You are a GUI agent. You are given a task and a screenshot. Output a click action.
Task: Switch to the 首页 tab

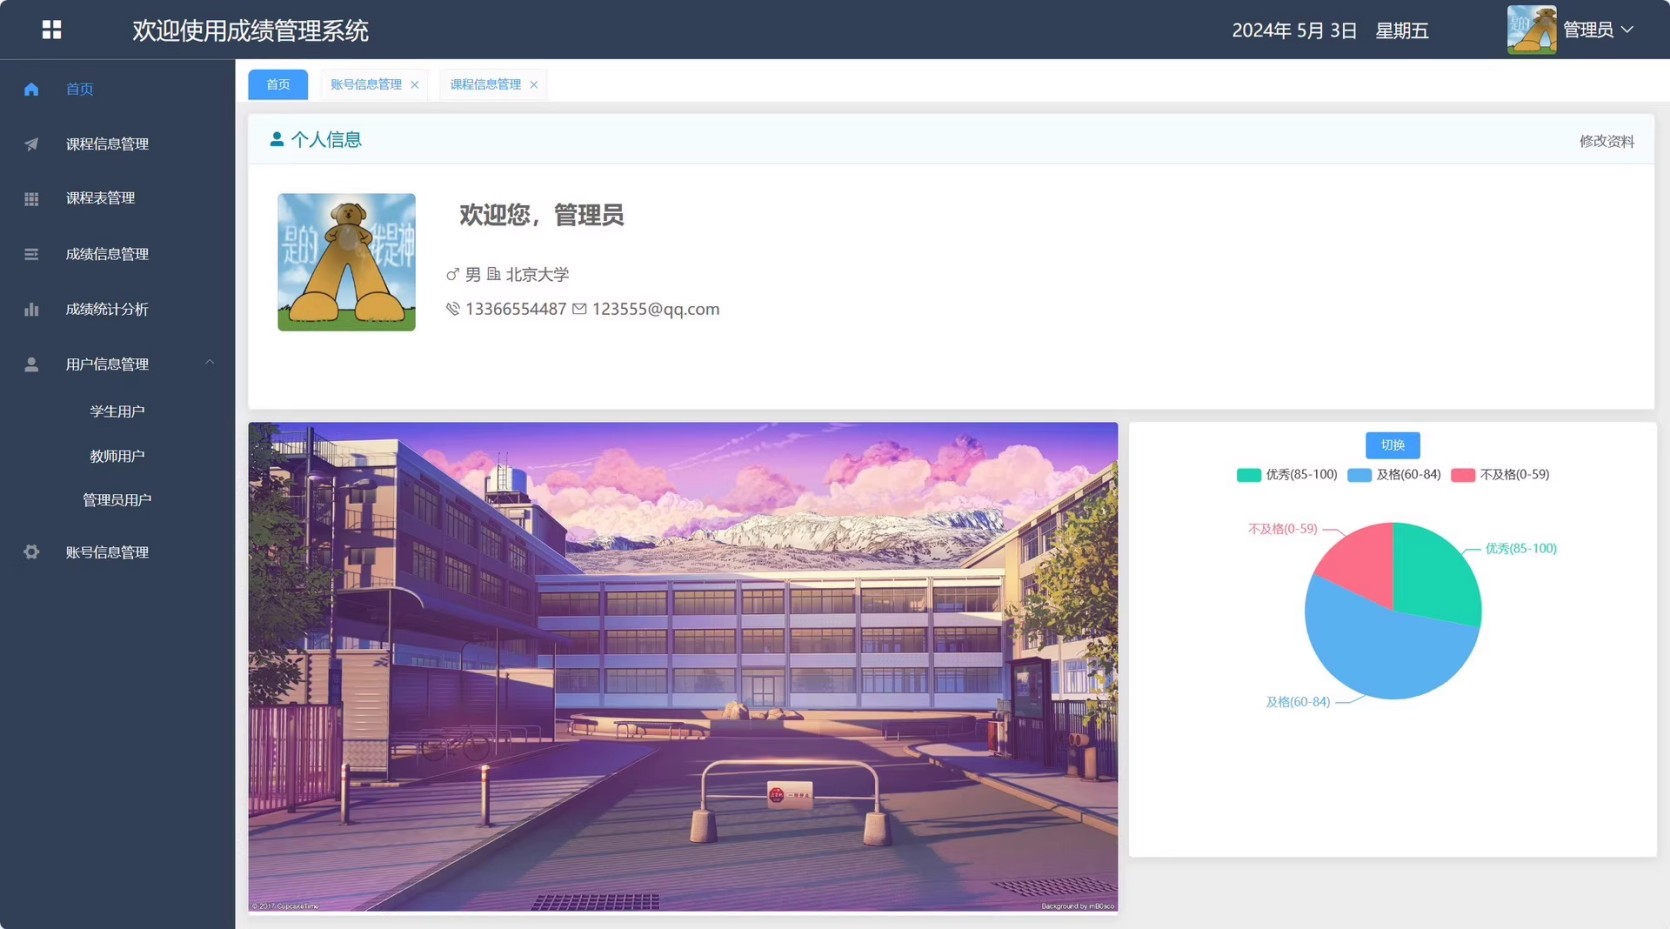[x=278, y=84]
